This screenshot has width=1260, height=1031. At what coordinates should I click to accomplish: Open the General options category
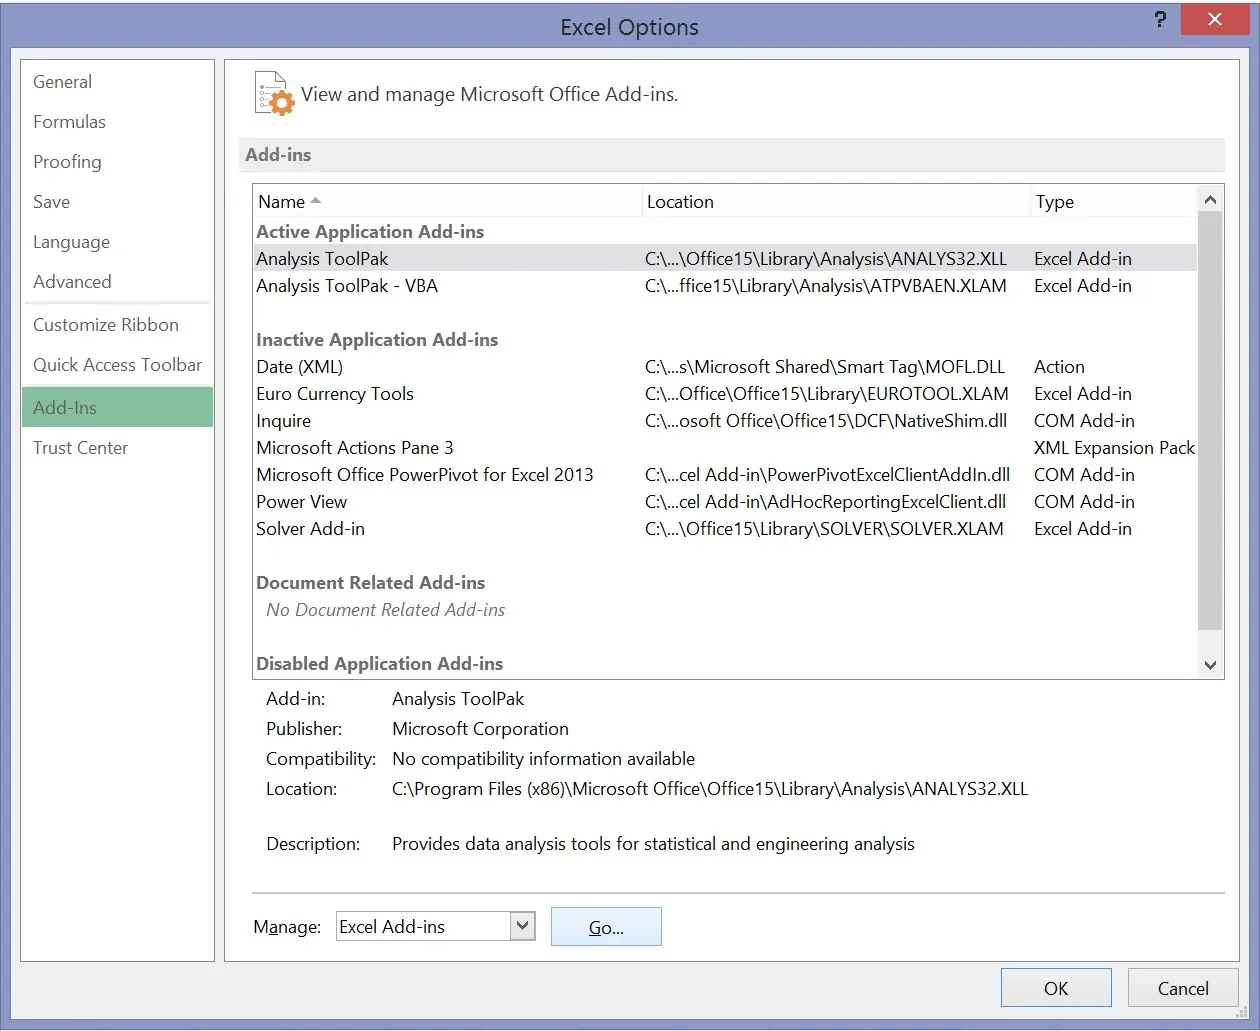[x=62, y=82]
